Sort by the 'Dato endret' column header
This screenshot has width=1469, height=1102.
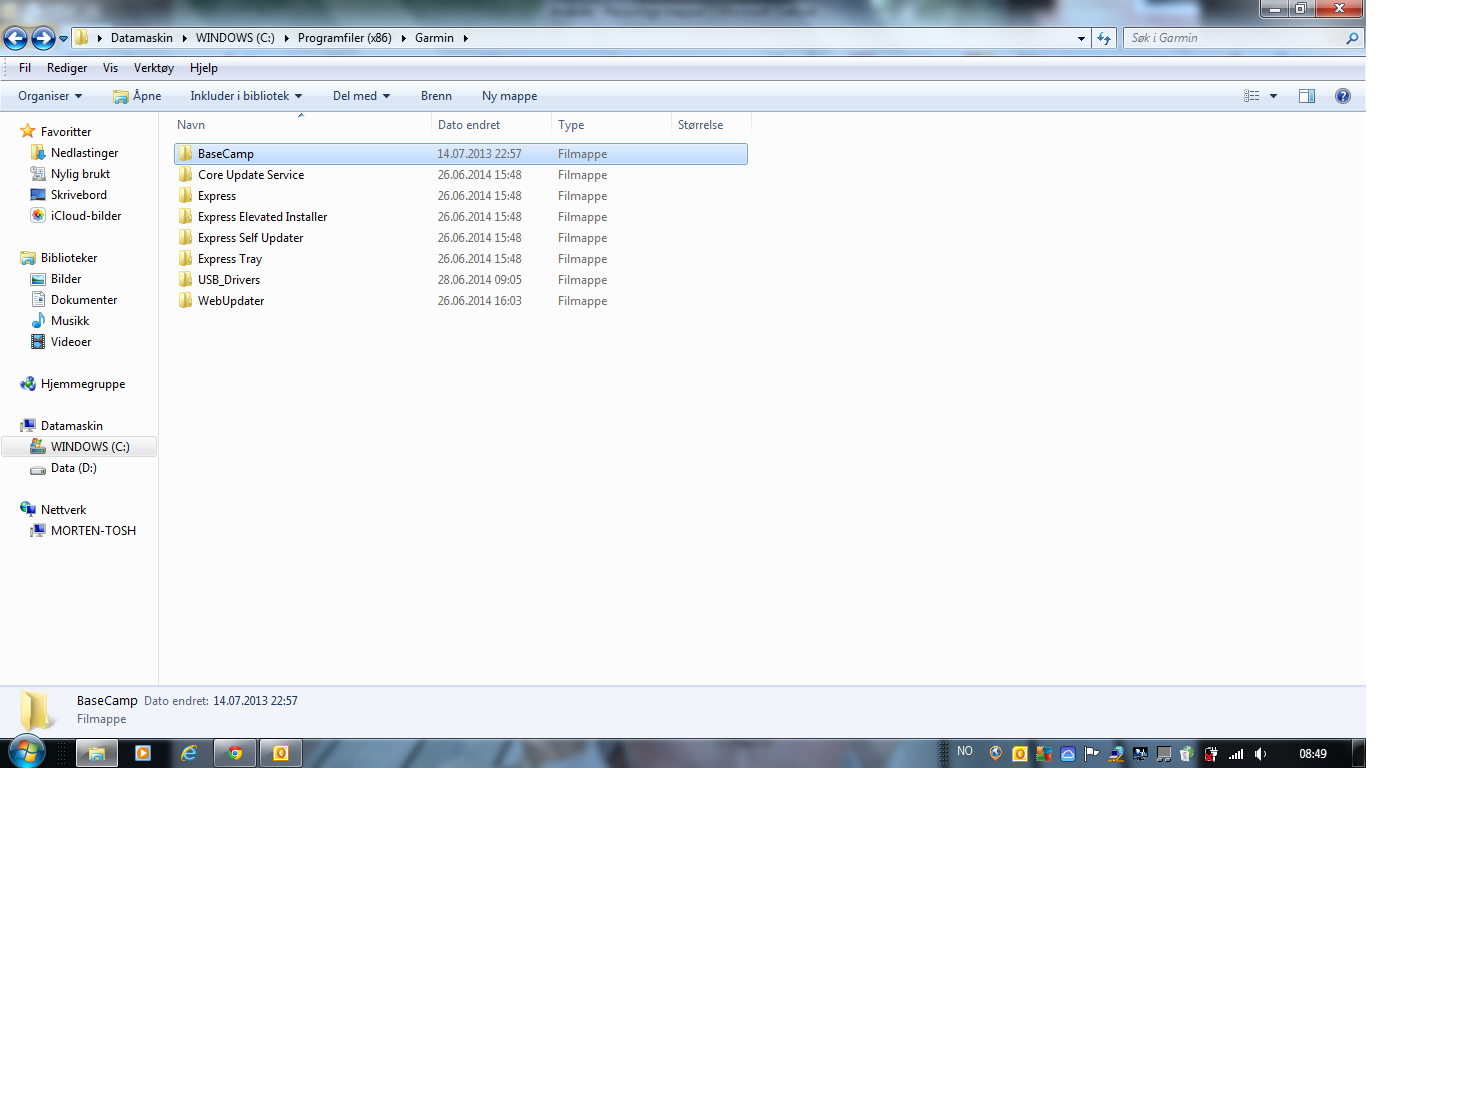coord(491,125)
